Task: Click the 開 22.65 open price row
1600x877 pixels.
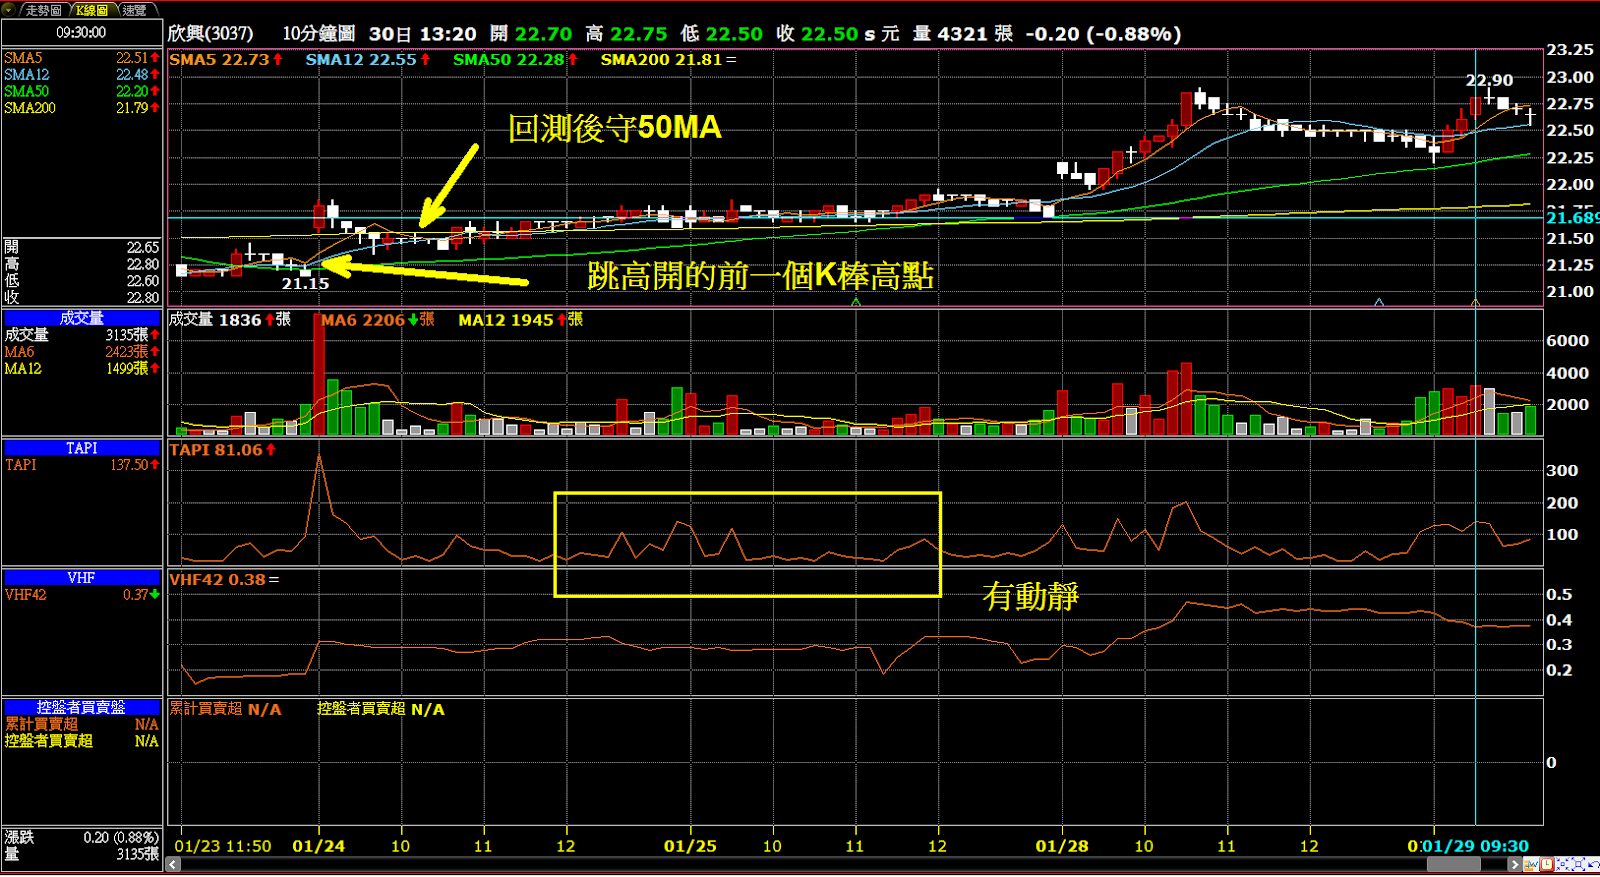Action: point(81,247)
